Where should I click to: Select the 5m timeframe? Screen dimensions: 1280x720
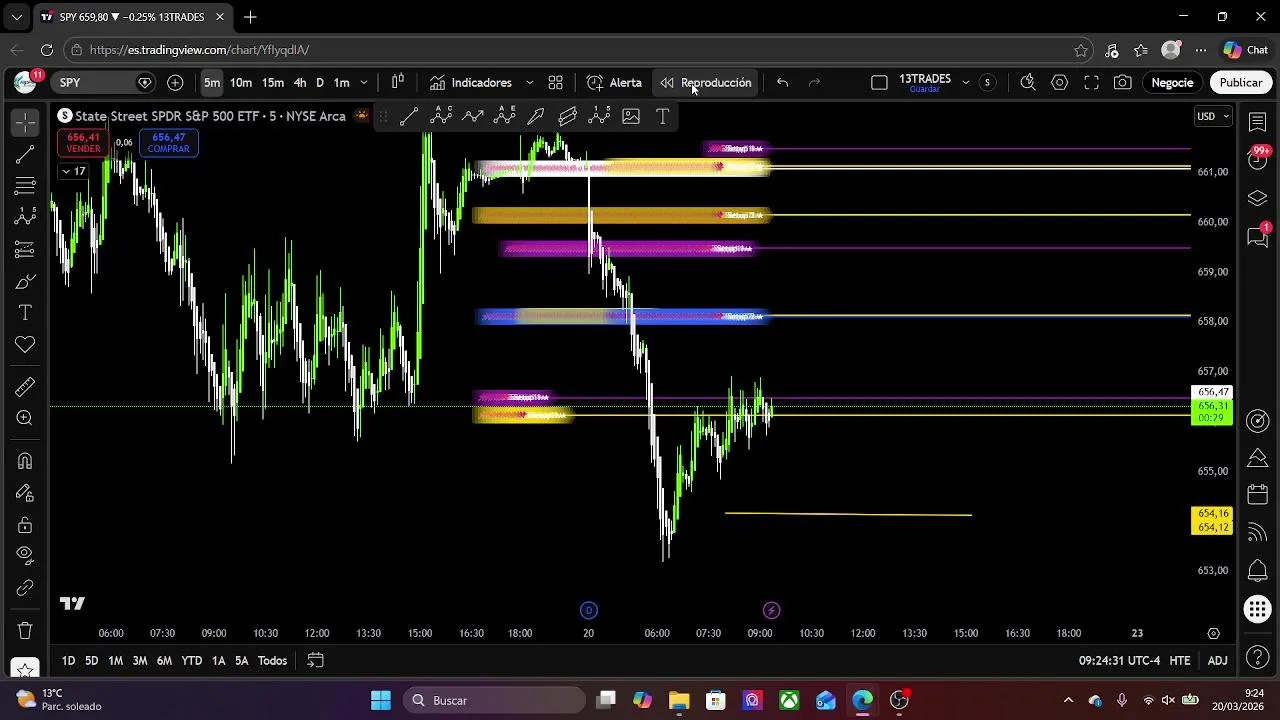tap(212, 82)
